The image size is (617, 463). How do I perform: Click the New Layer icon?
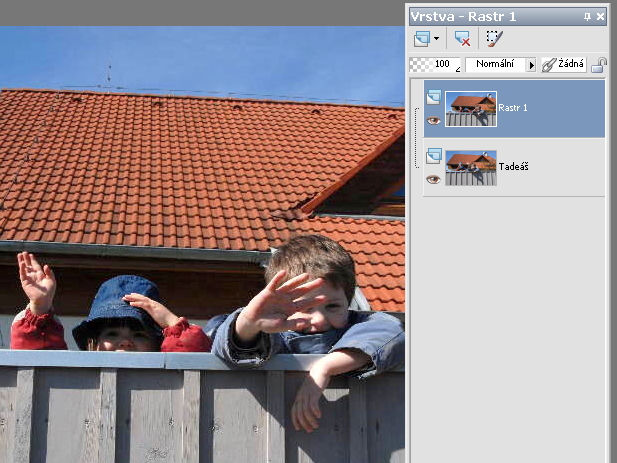421,38
